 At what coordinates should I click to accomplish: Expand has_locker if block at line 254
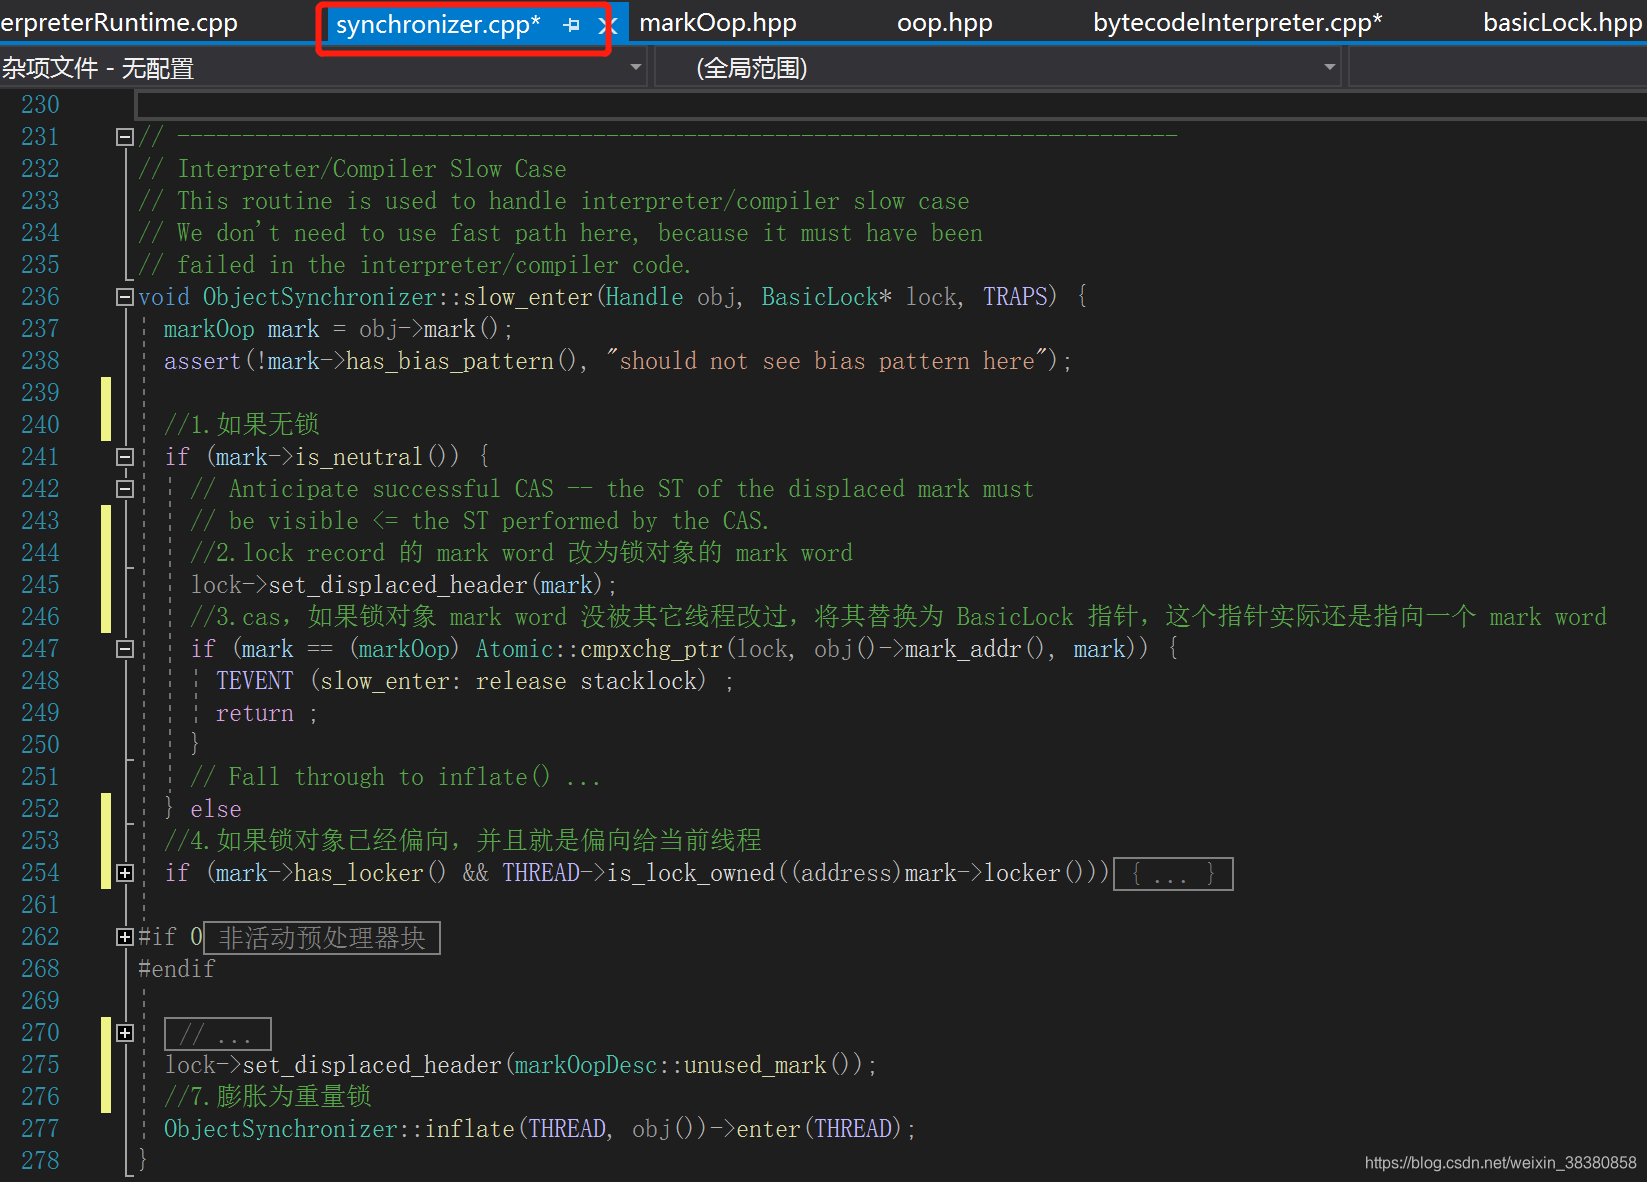coord(125,873)
